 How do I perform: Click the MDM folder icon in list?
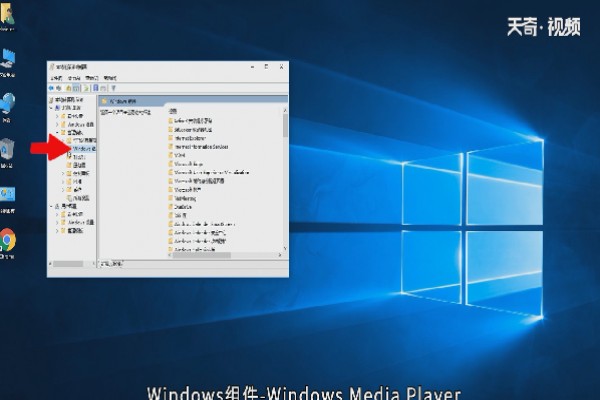171,155
